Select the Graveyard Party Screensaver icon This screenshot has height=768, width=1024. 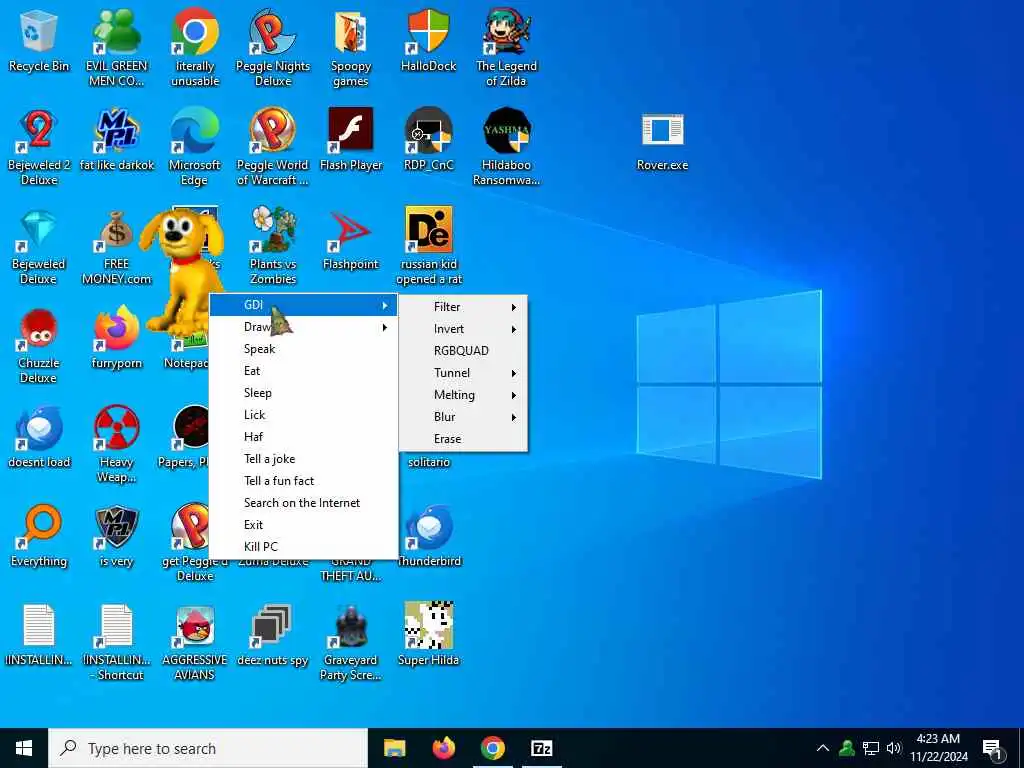point(351,626)
